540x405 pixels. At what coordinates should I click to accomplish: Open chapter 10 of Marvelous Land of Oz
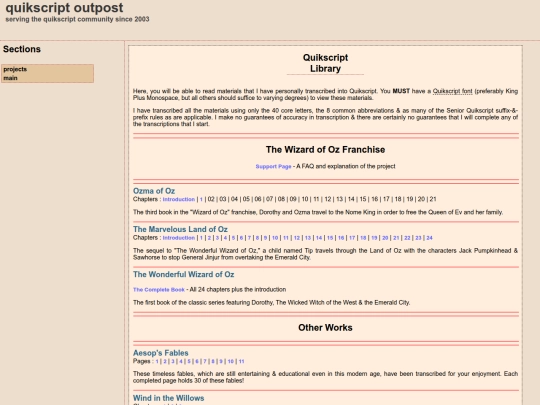(275, 238)
